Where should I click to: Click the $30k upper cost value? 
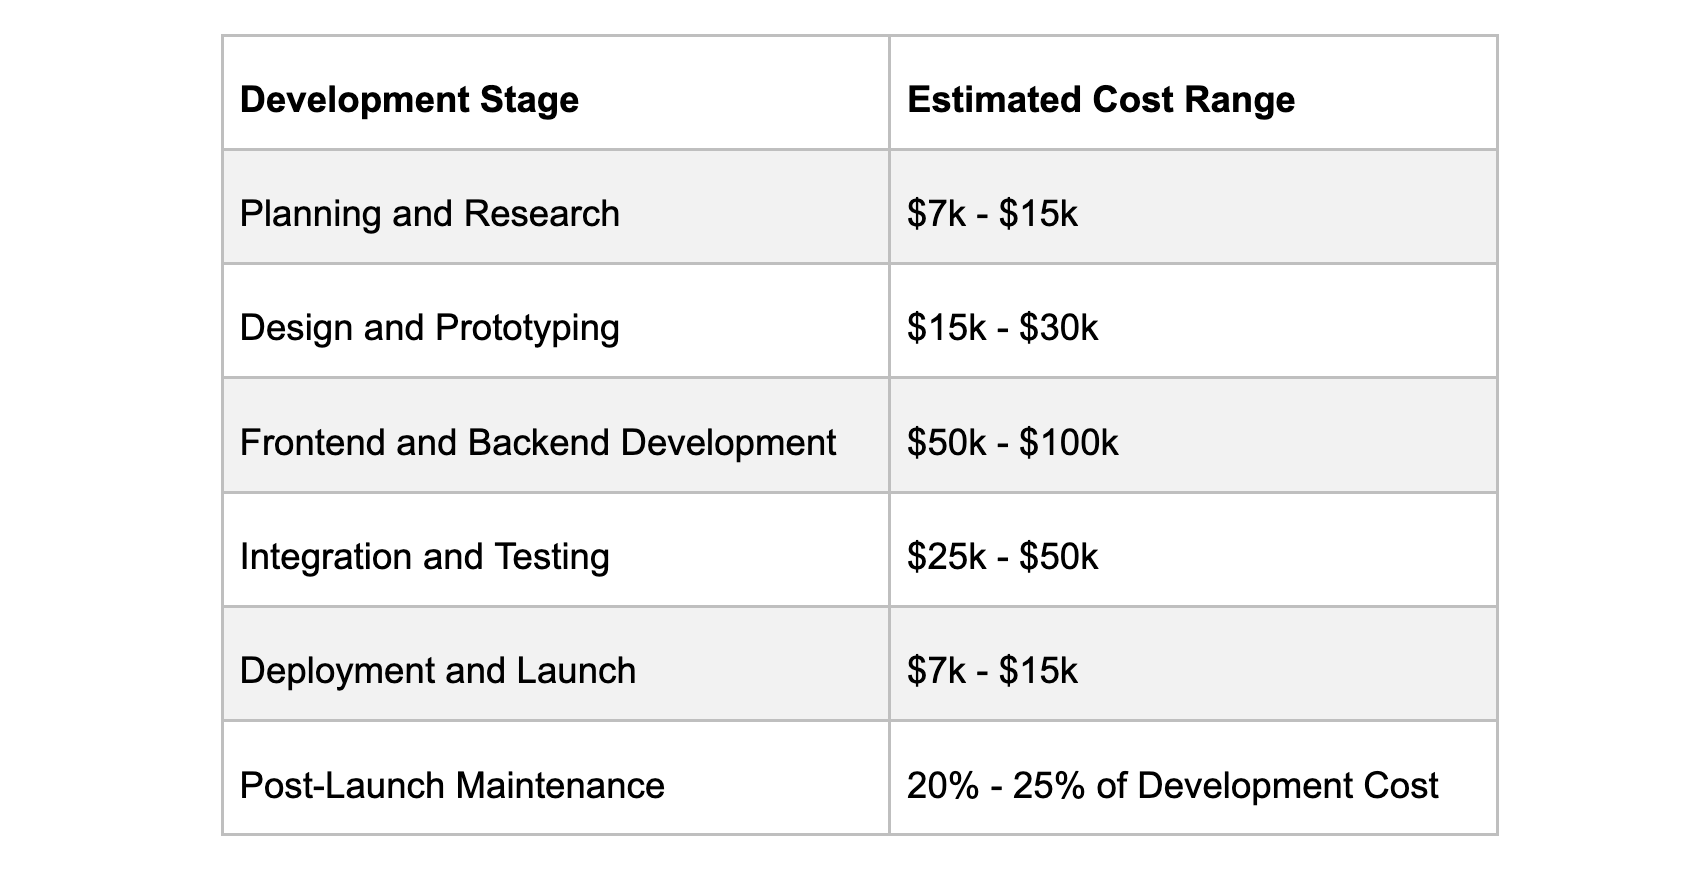click(x=1059, y=328)
